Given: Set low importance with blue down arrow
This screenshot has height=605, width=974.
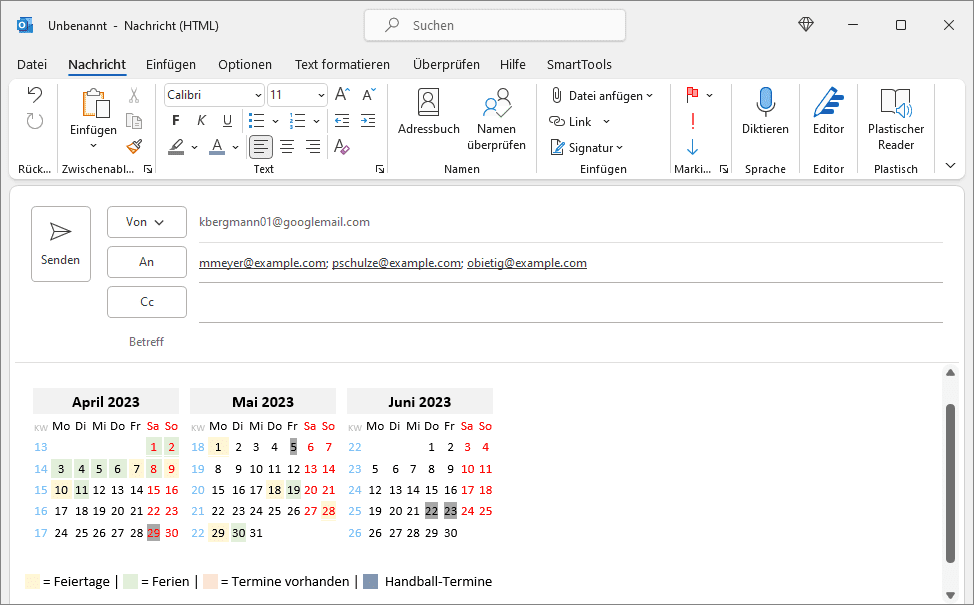Looking at the screenshot, I should (692, 147).
